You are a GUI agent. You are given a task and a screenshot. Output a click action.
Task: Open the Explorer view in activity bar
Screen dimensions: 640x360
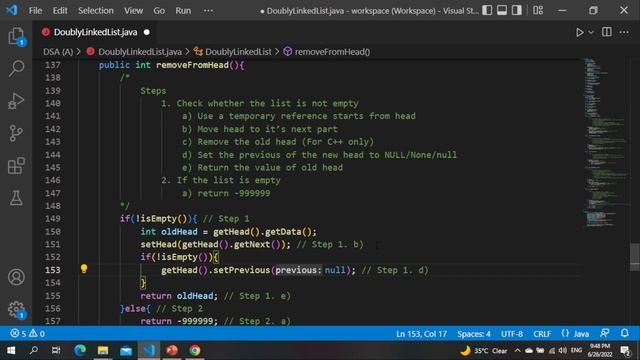pyautogui.click(x=16, y=36)
